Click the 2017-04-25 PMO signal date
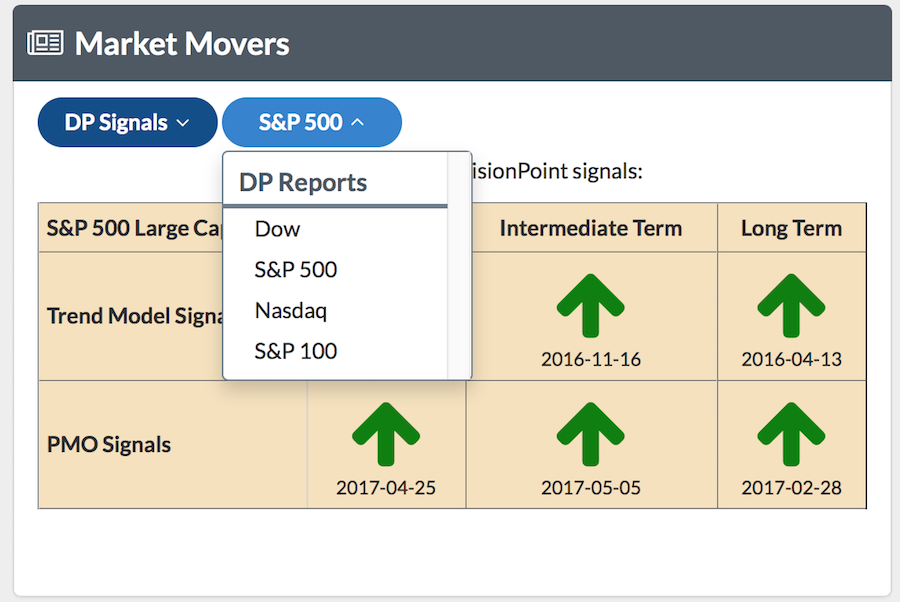Viewport: 900px width, 602px height. coord(386,488)
